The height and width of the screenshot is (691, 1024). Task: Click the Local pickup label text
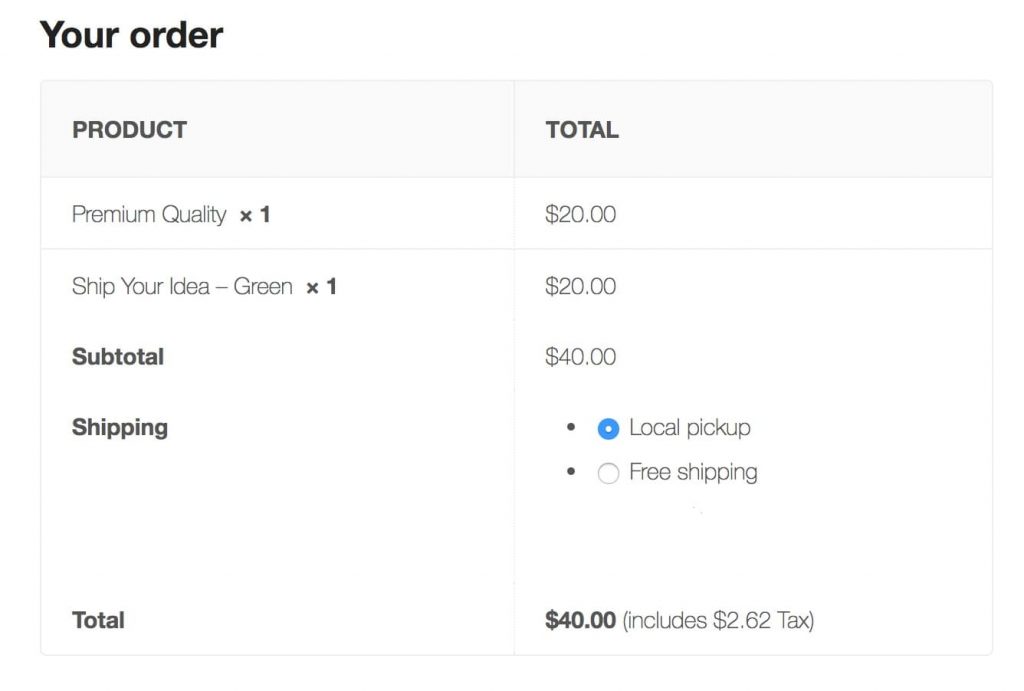click(689, 428)
